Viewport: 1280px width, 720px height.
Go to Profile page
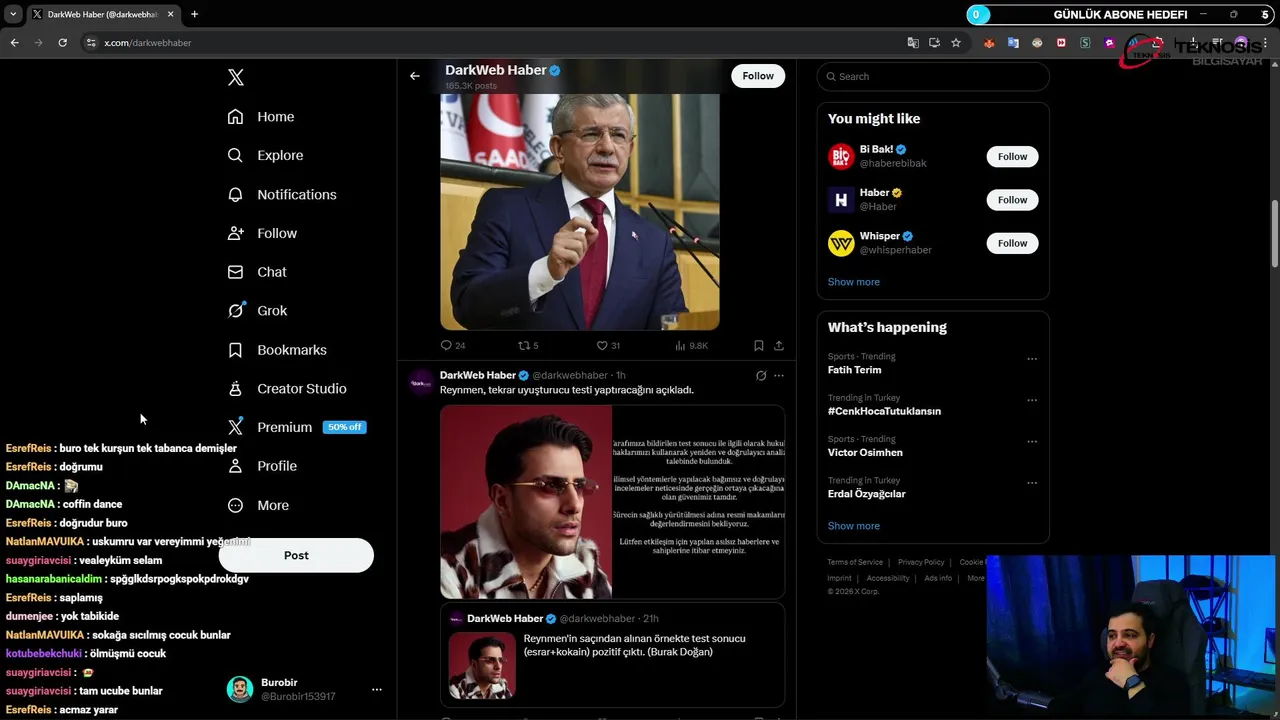(262, 466)
